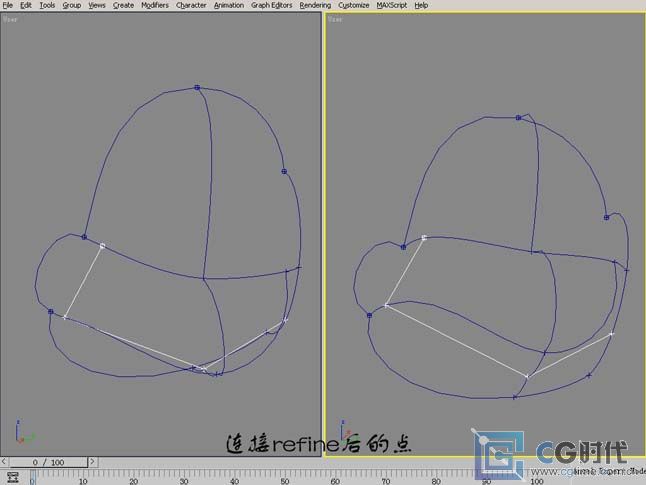This screenshot has height=485, width=646.
Task: Open the Animation menu
Action: (229, 5)
